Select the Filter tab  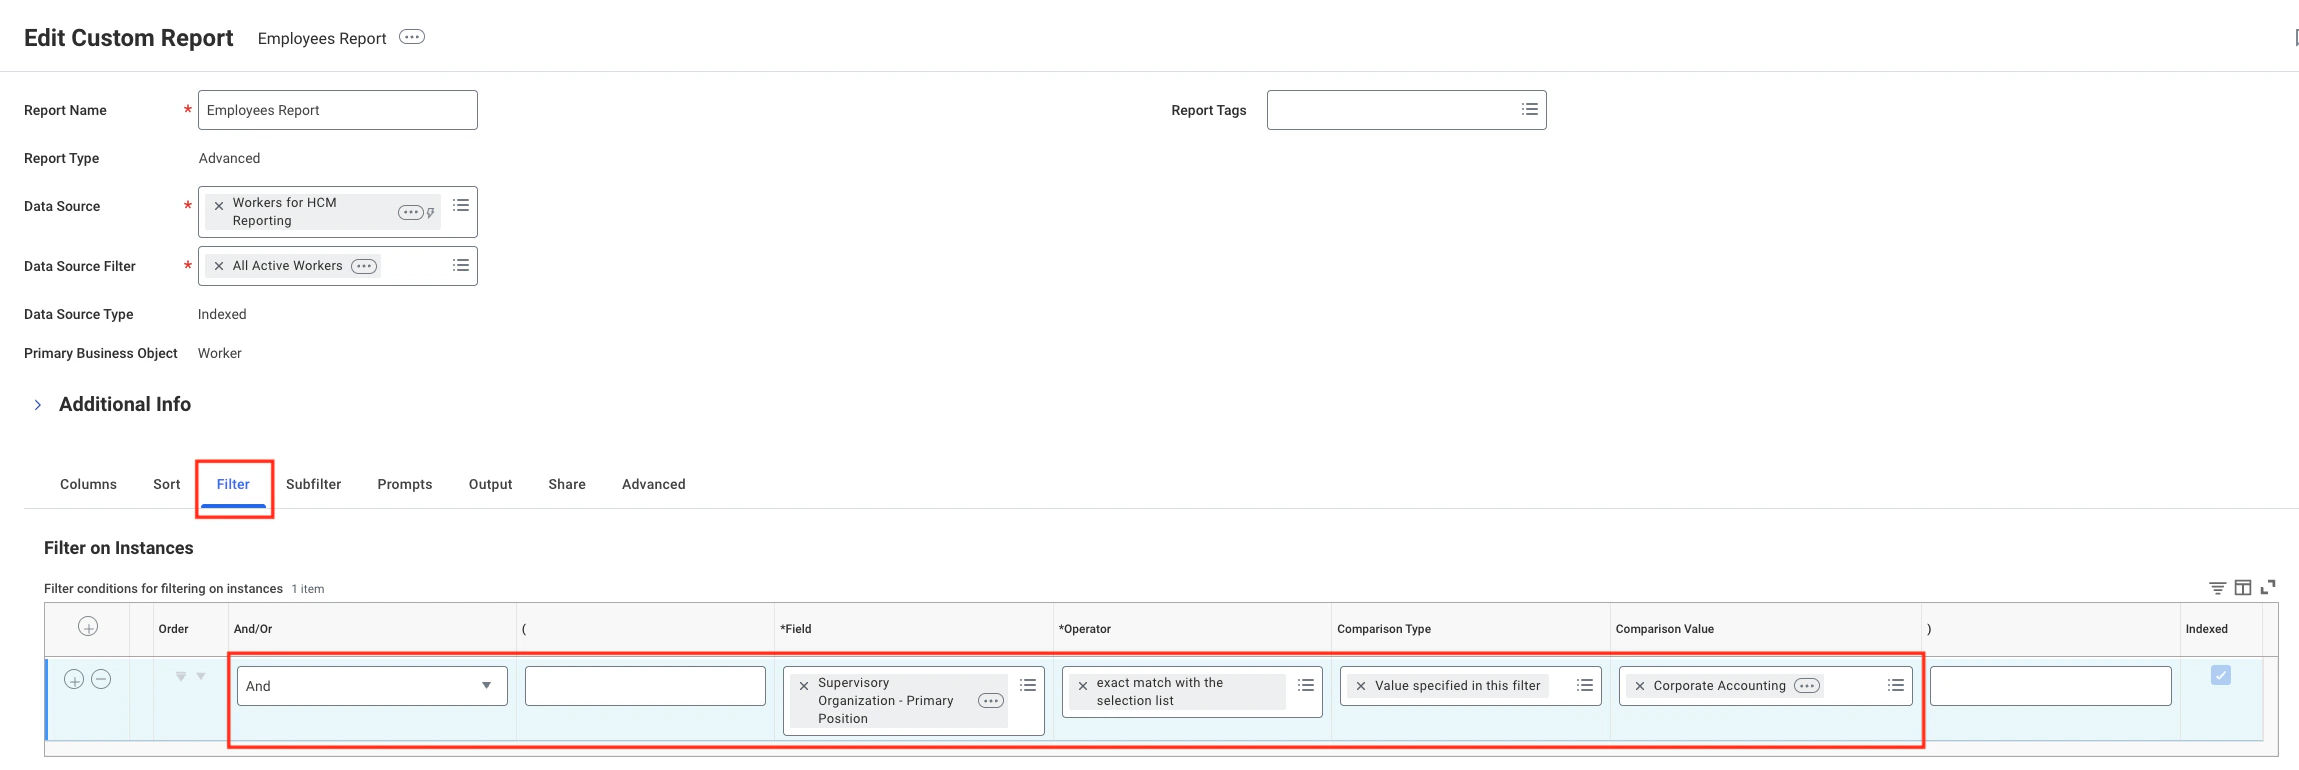click(x=233, y=484)
